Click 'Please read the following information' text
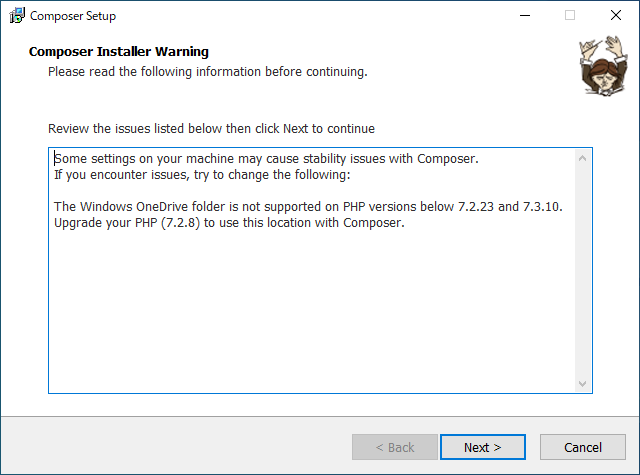640x475 pixels. tap(207, 72)
